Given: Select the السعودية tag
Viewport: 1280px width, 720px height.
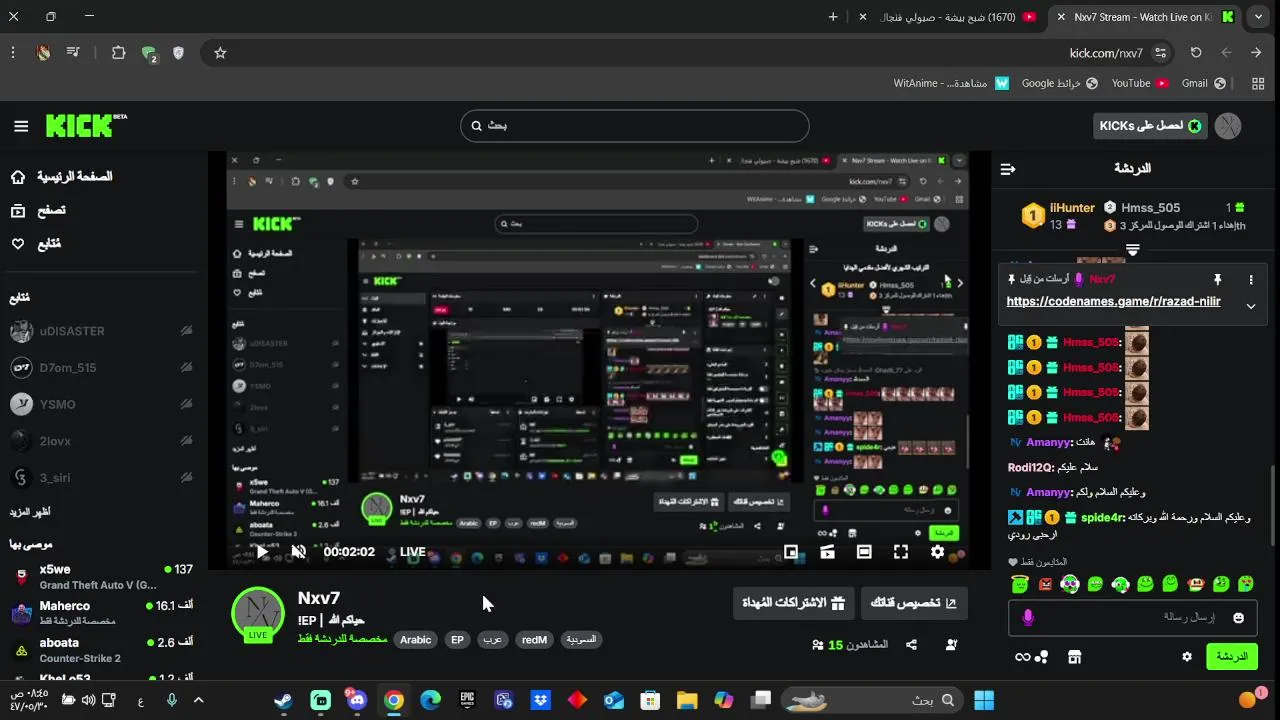Looking at the screenshot, I should 581,640.
